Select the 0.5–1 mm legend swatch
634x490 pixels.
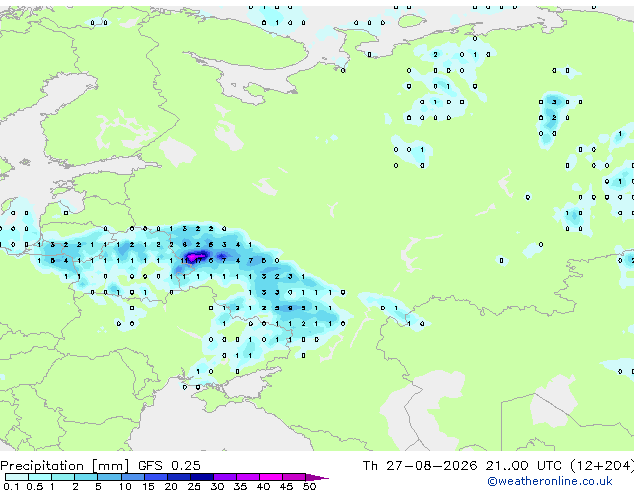40,477
